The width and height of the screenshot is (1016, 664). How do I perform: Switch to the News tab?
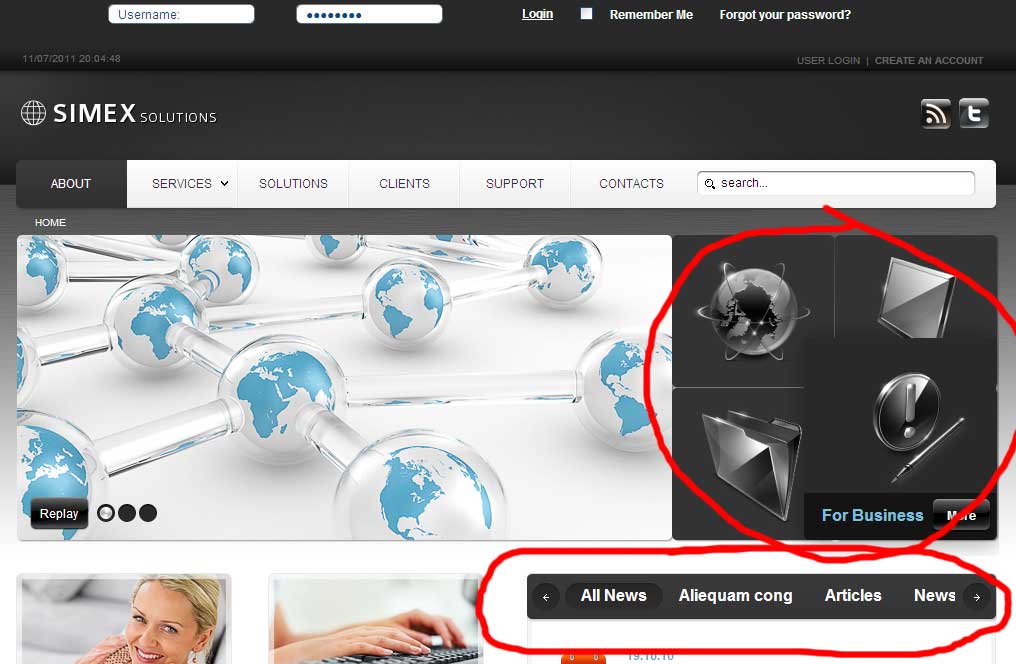pos(934,595)
